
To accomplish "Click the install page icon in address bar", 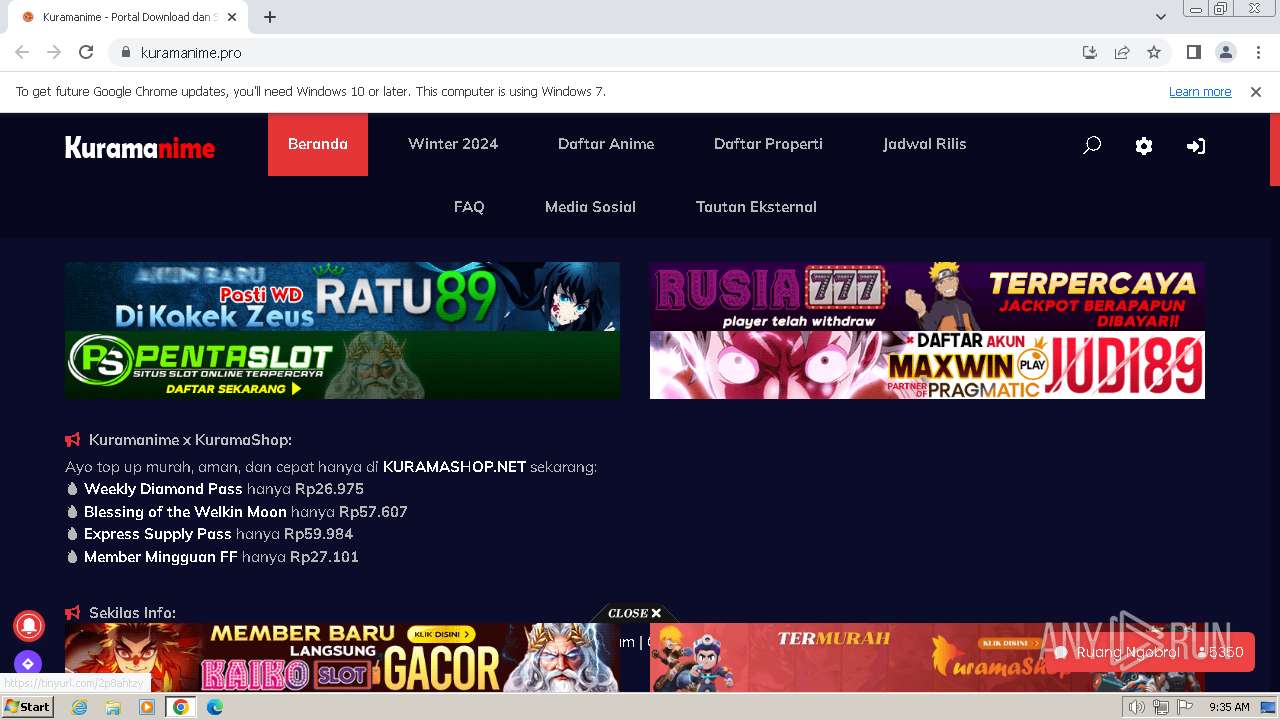I will click(x=1090, y=52).
